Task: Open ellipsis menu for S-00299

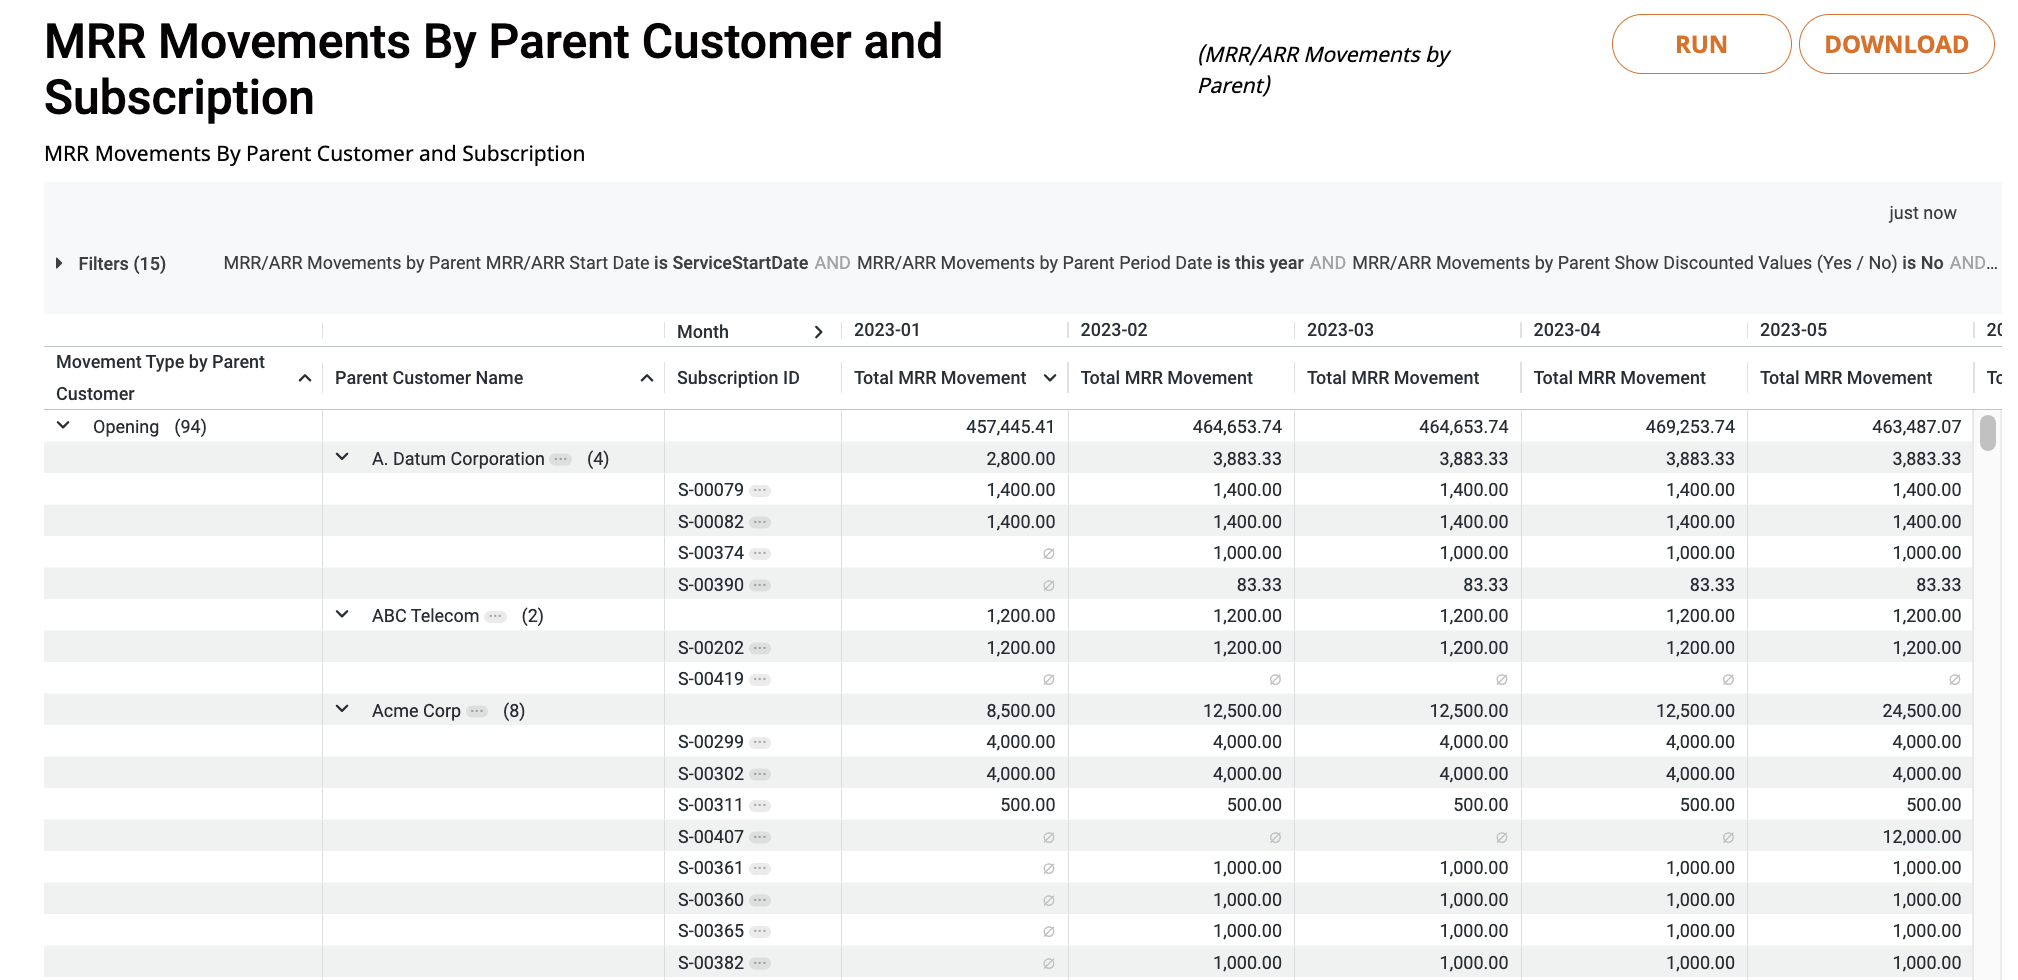Action: [x=760, y=742]
